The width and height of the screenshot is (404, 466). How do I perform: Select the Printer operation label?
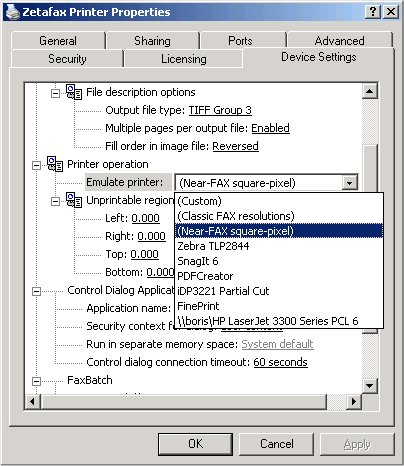(108, 164)
